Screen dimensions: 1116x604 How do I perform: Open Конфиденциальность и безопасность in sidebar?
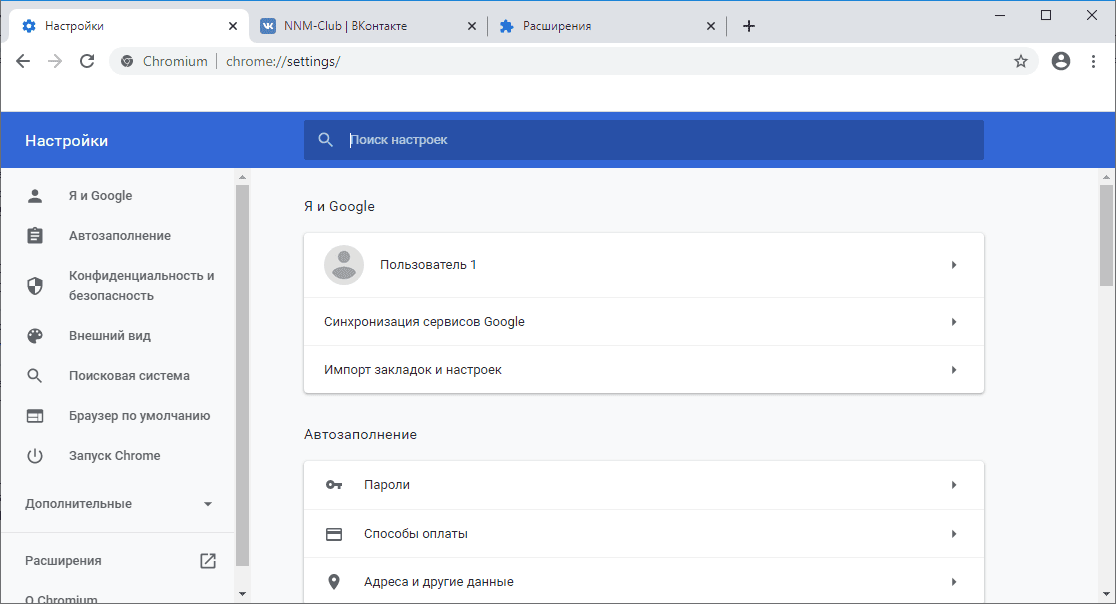(141, 286)
